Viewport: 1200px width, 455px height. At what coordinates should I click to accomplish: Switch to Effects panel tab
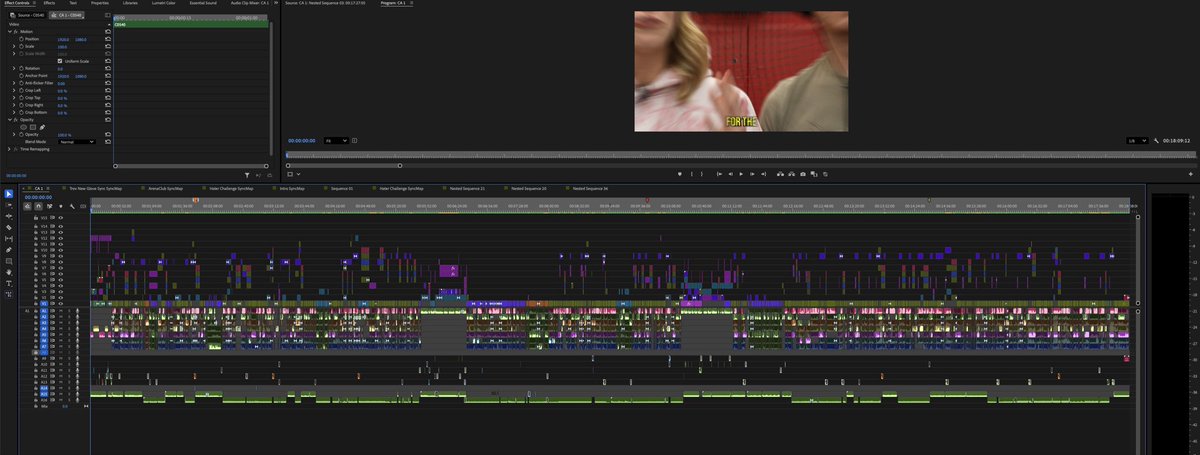click(49, 3)
